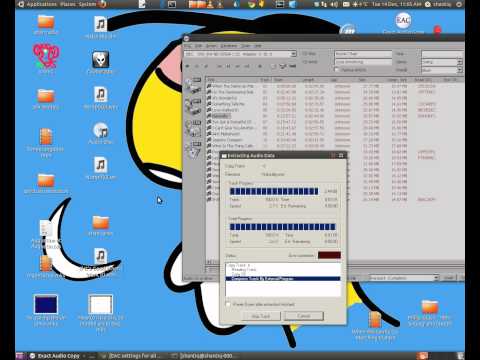Viewport: 480px width, 360px height.
Task: Click the EAC desktop shortcut icon
Action: (x=403, y=21)
